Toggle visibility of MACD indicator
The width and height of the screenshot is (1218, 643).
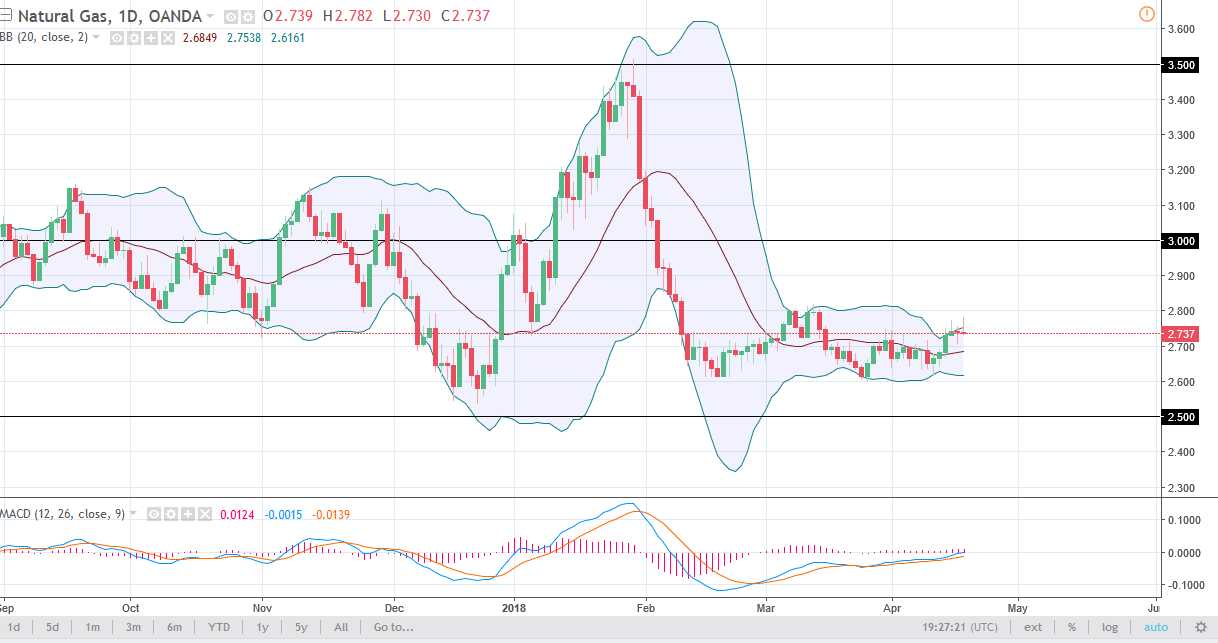tap(154, 514)
